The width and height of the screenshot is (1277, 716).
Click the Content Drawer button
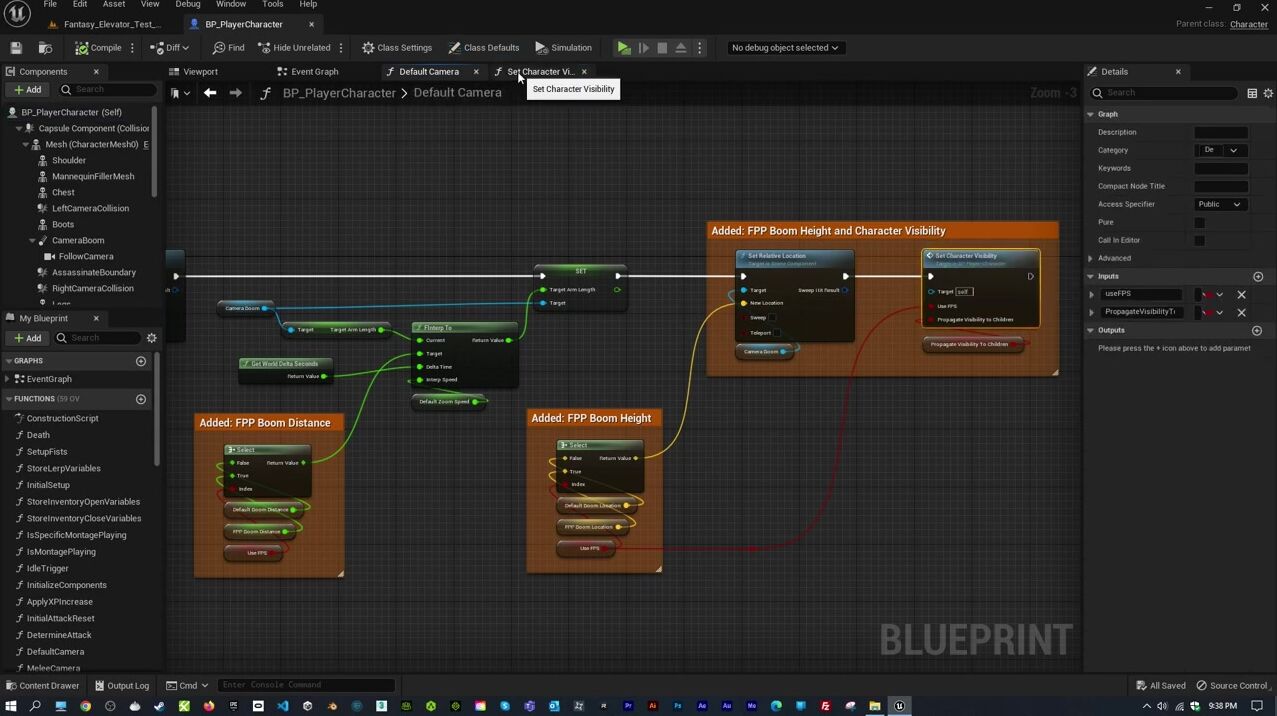[42, 686]
